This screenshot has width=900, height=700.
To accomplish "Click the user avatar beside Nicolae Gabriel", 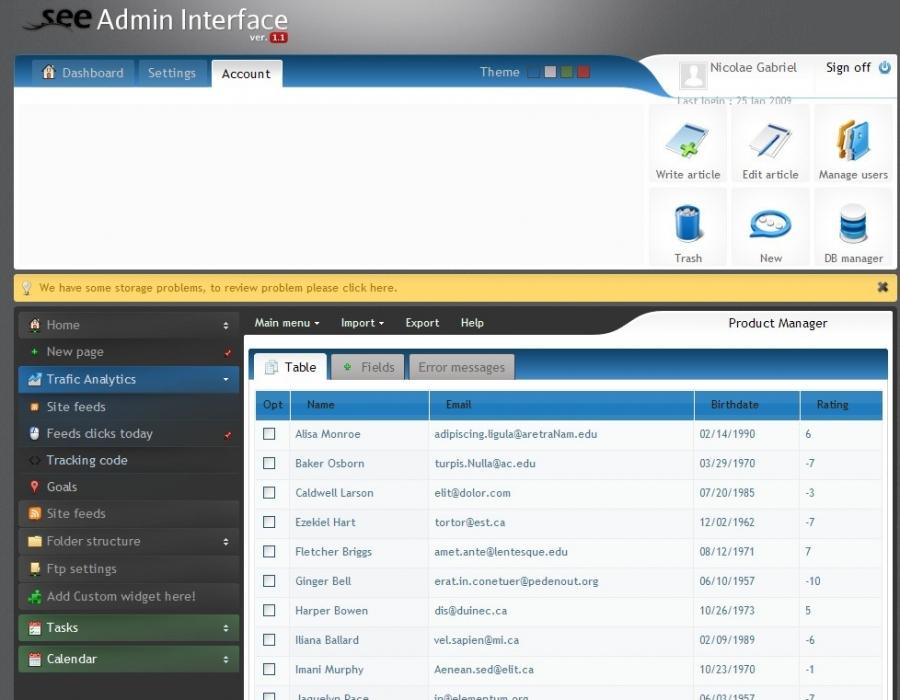I will pyautogui.click(x=693, y=75).
